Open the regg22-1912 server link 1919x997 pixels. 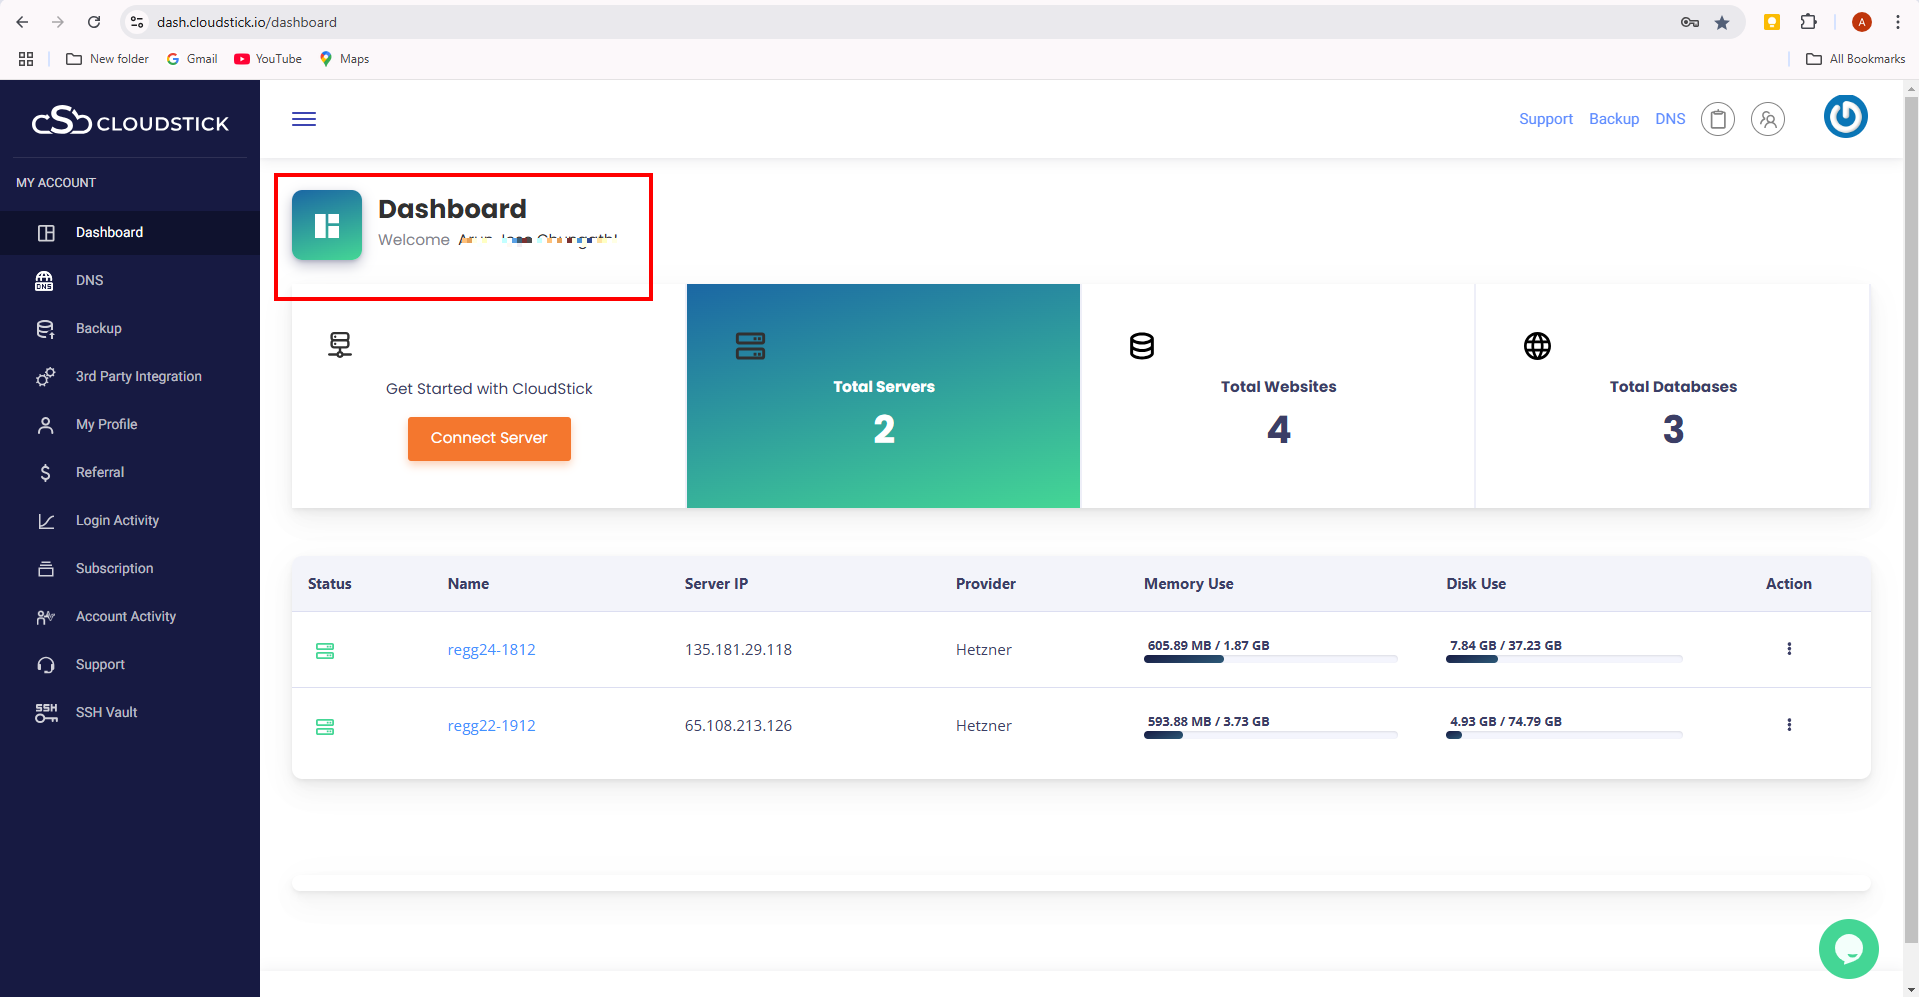tap(491, 725)
